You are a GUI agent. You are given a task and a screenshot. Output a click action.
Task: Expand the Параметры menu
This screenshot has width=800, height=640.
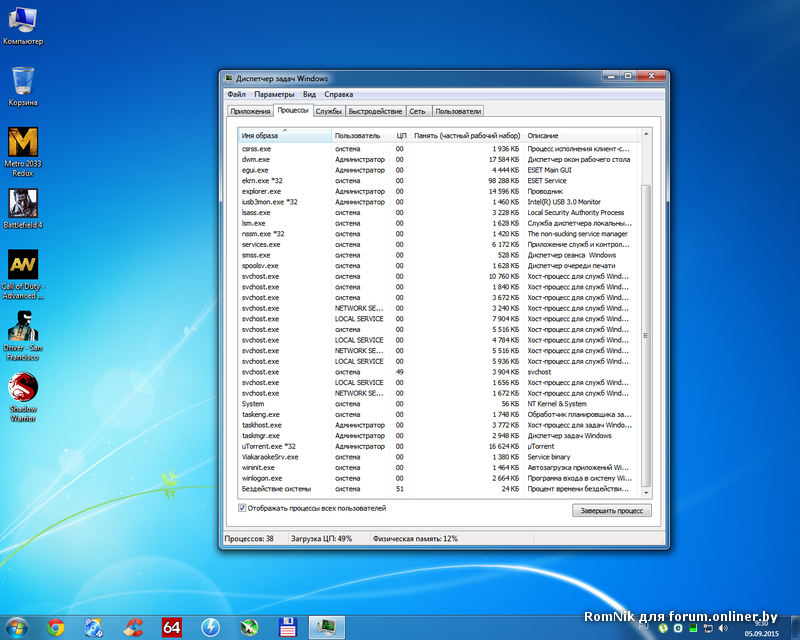click(x=274, y=94)
